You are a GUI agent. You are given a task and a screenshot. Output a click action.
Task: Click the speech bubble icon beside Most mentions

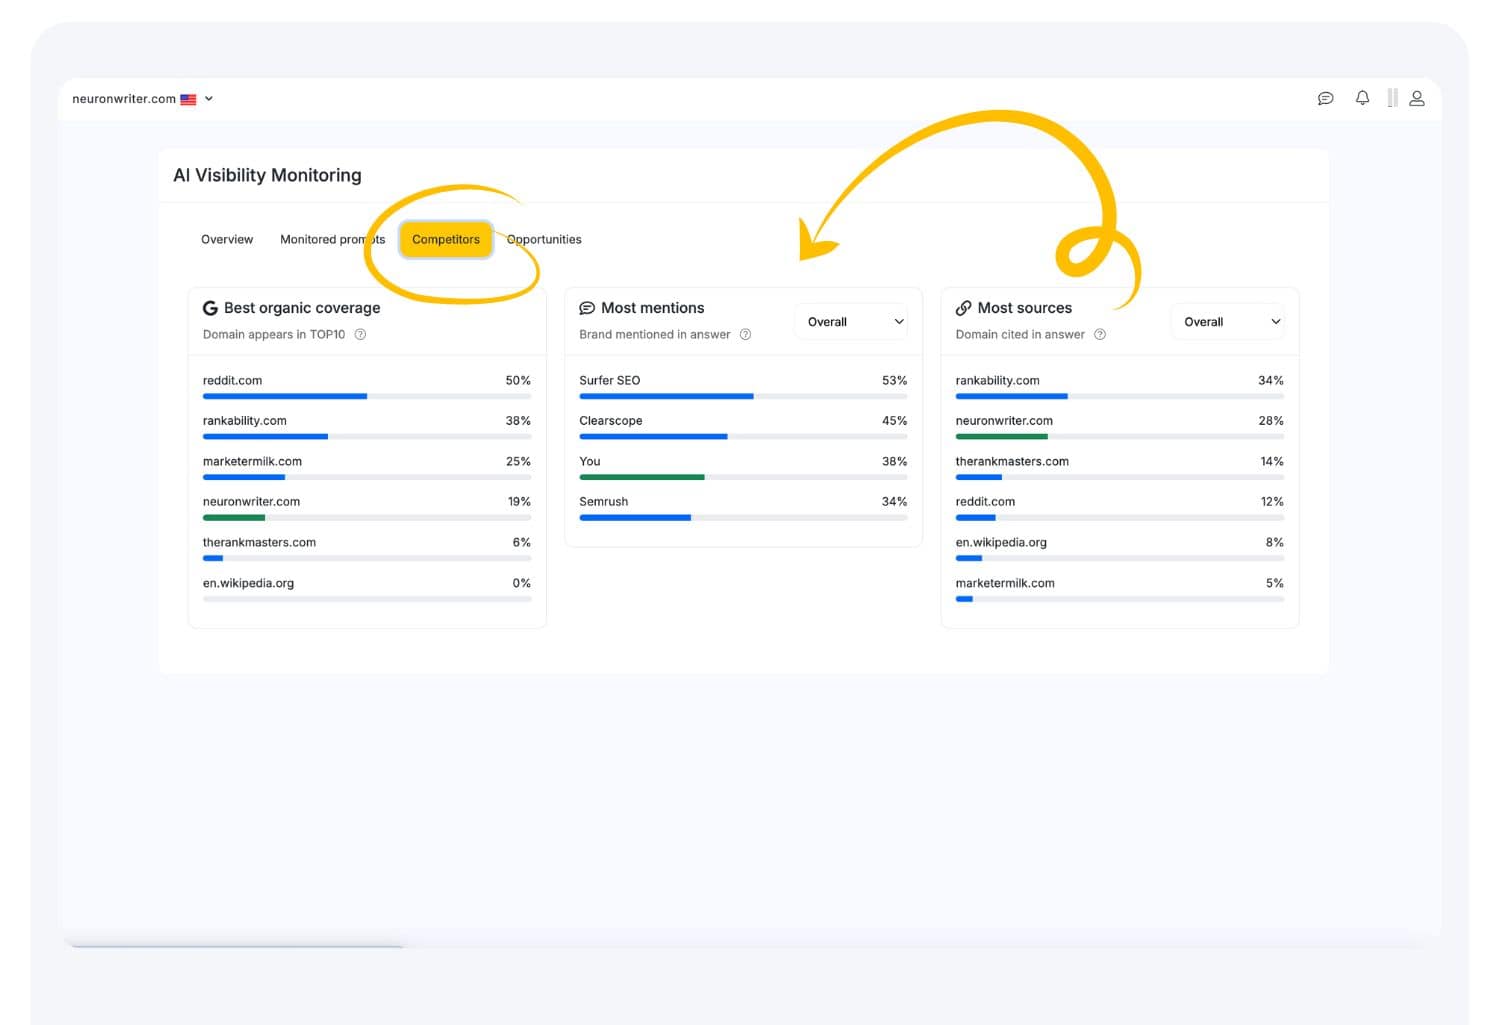(588, 307)
